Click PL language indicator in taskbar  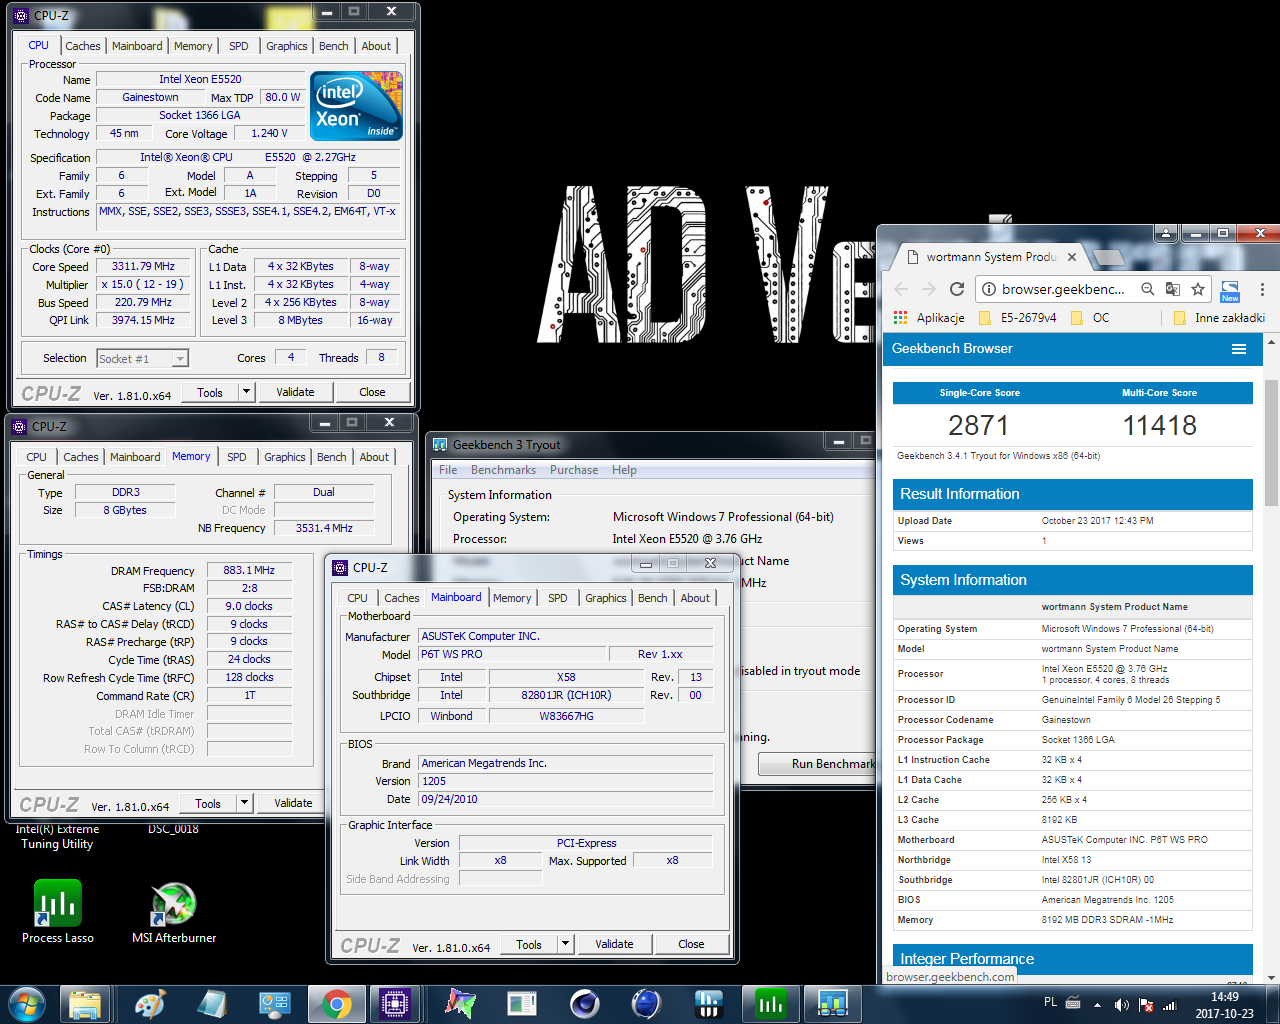click(1050, 1002)
